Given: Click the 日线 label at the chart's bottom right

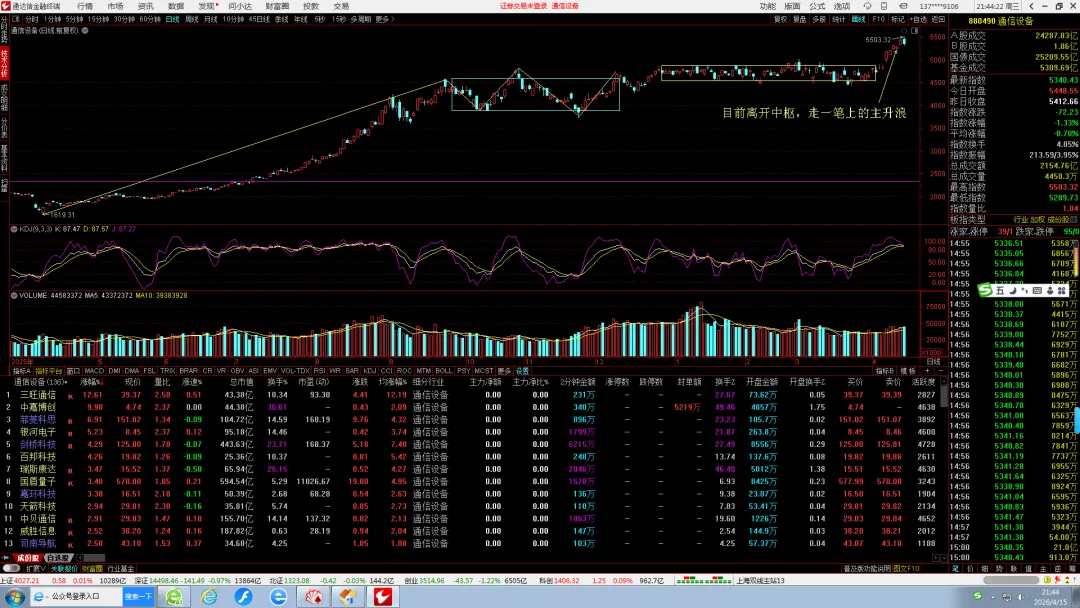Looking at the screenshot, I should (x=933, y=361).
